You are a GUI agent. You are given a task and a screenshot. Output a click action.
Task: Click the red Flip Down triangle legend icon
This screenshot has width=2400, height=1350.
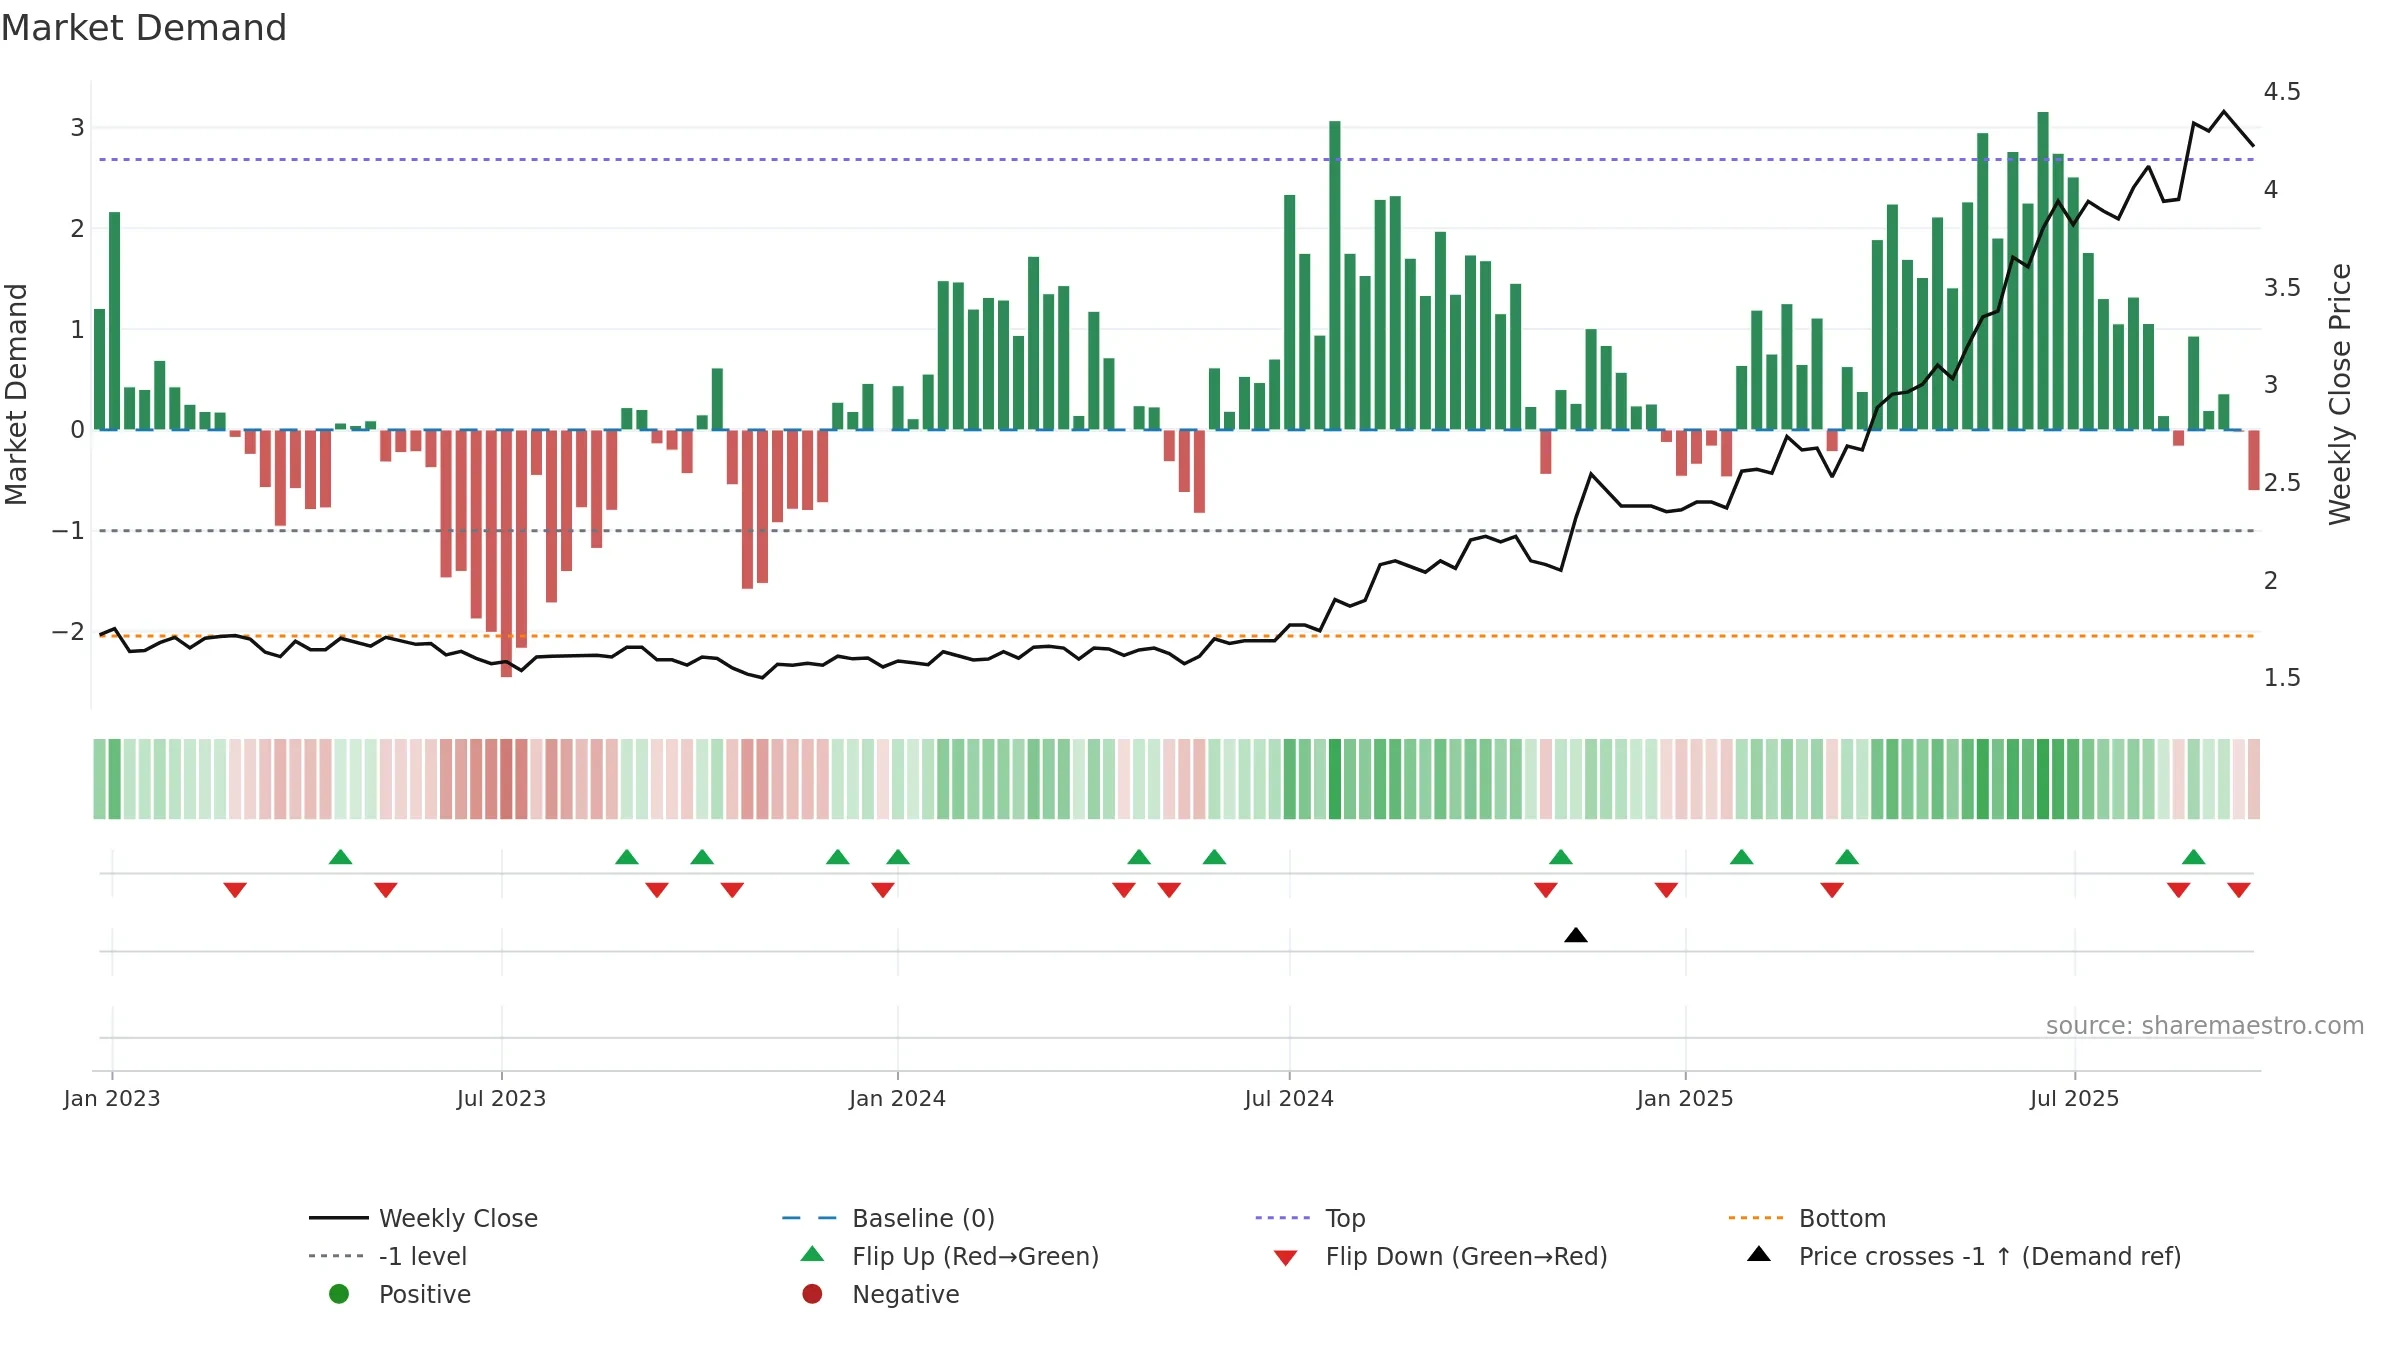1286,1258
